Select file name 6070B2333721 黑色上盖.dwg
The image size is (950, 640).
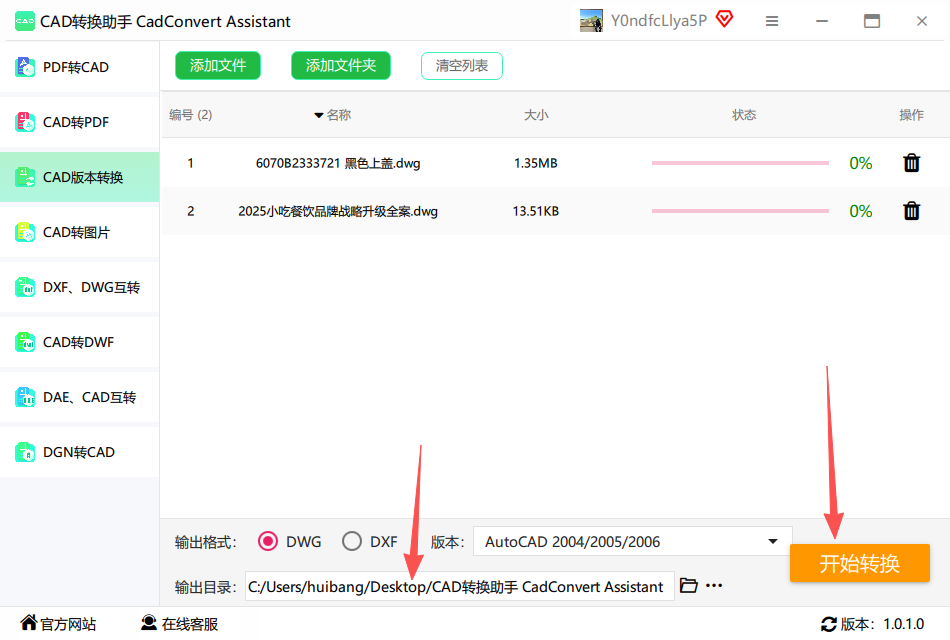(x=338, y=163)
